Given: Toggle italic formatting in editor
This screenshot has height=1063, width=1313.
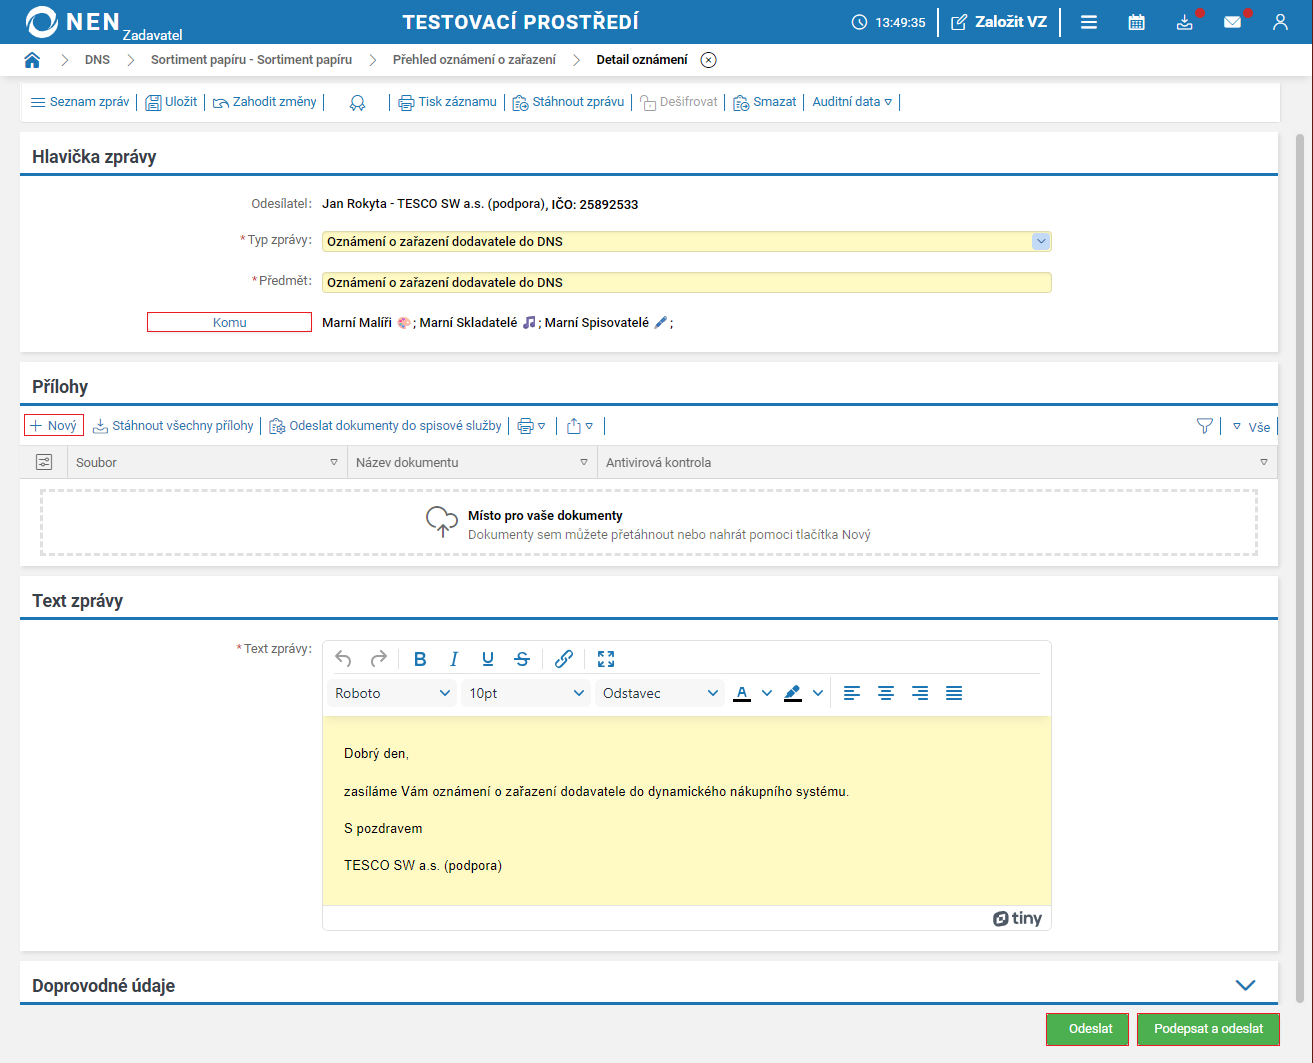Looking at the screenshot, I should click(x=454, y=659).
